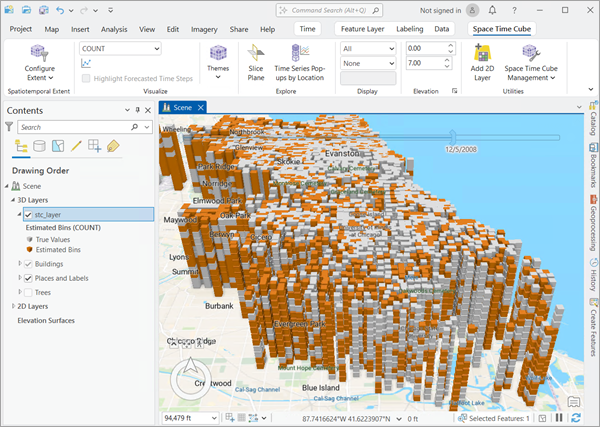Open the Analysis ribbon tab

pos(114,29)
